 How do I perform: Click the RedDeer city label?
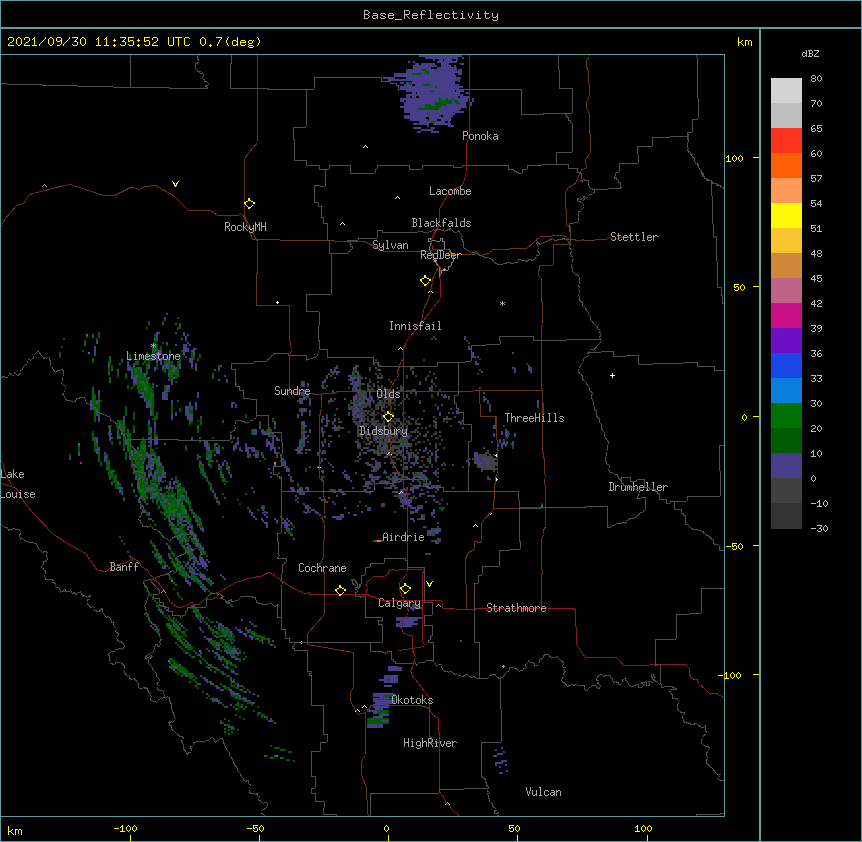click(440, 255)
